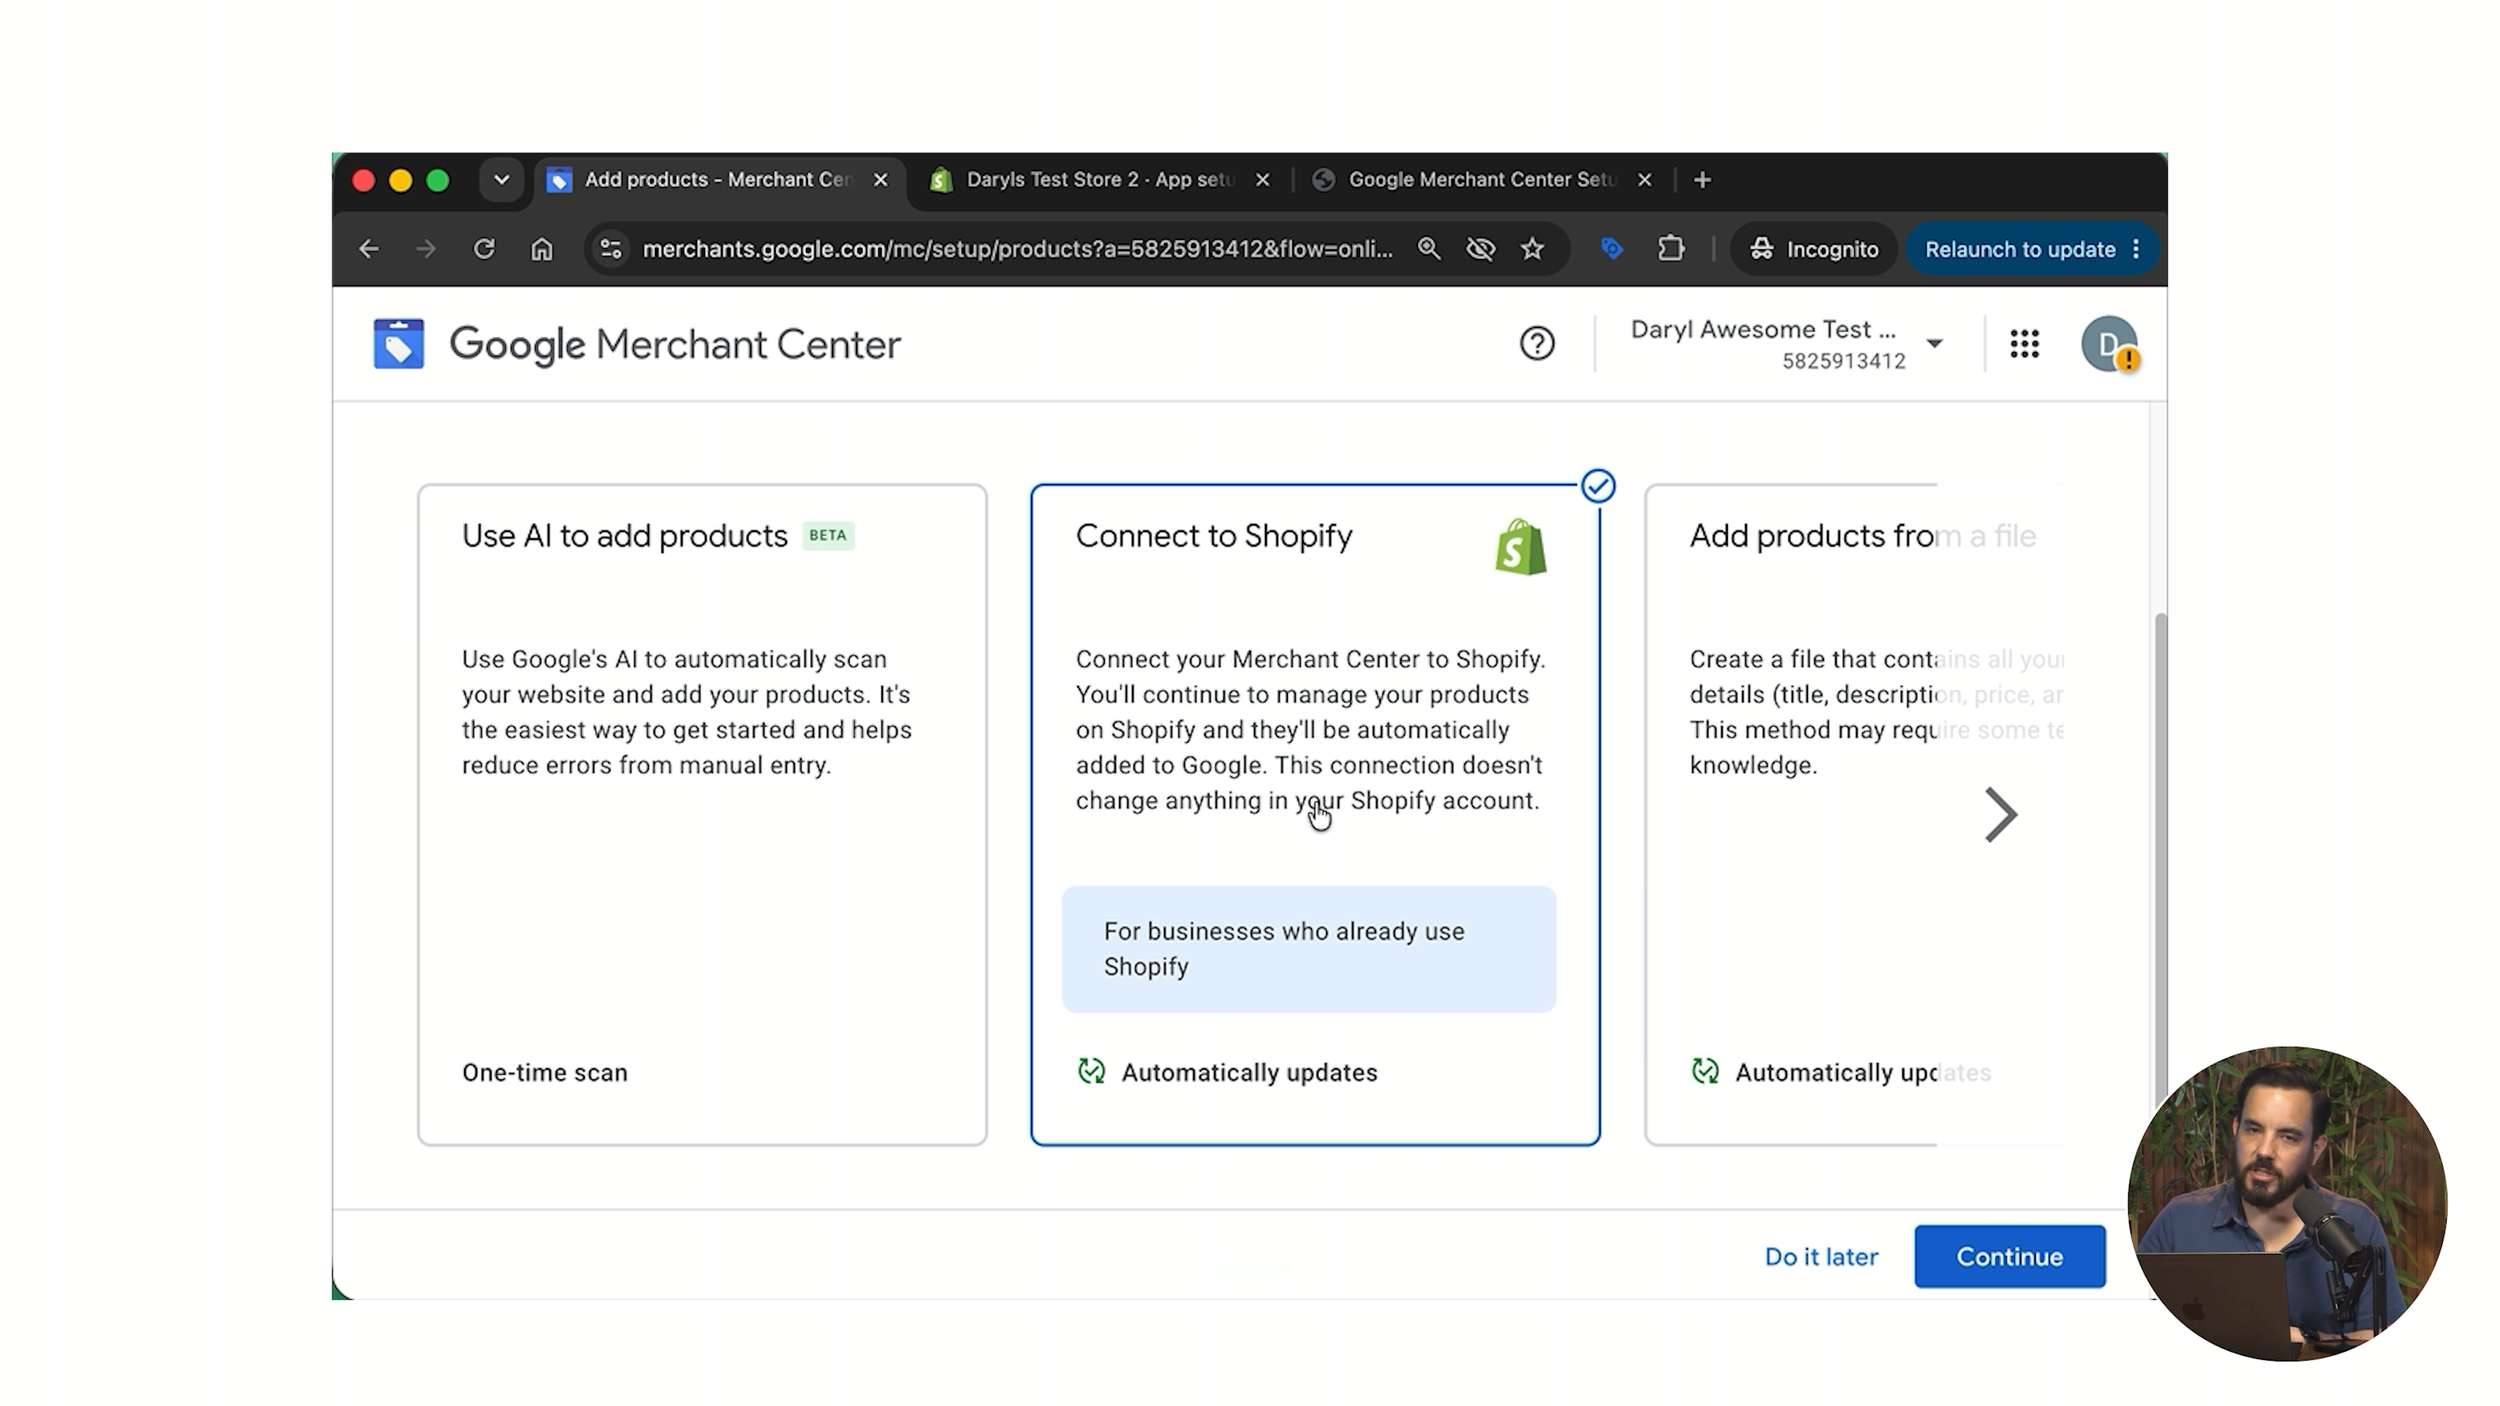Select the Connect to Shopify card
Image resolution: width=2500 pixels, height=1406 pixels.
click(1315, 815)
